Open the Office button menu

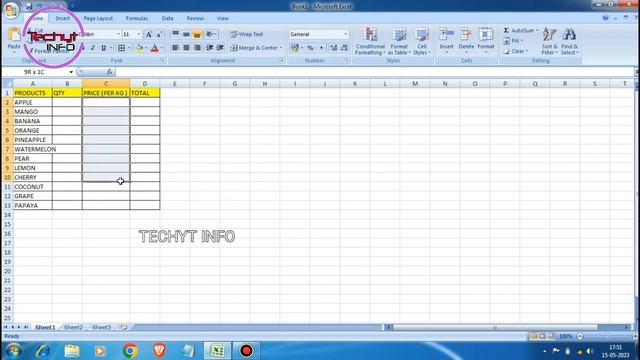[x=11, y=11]
